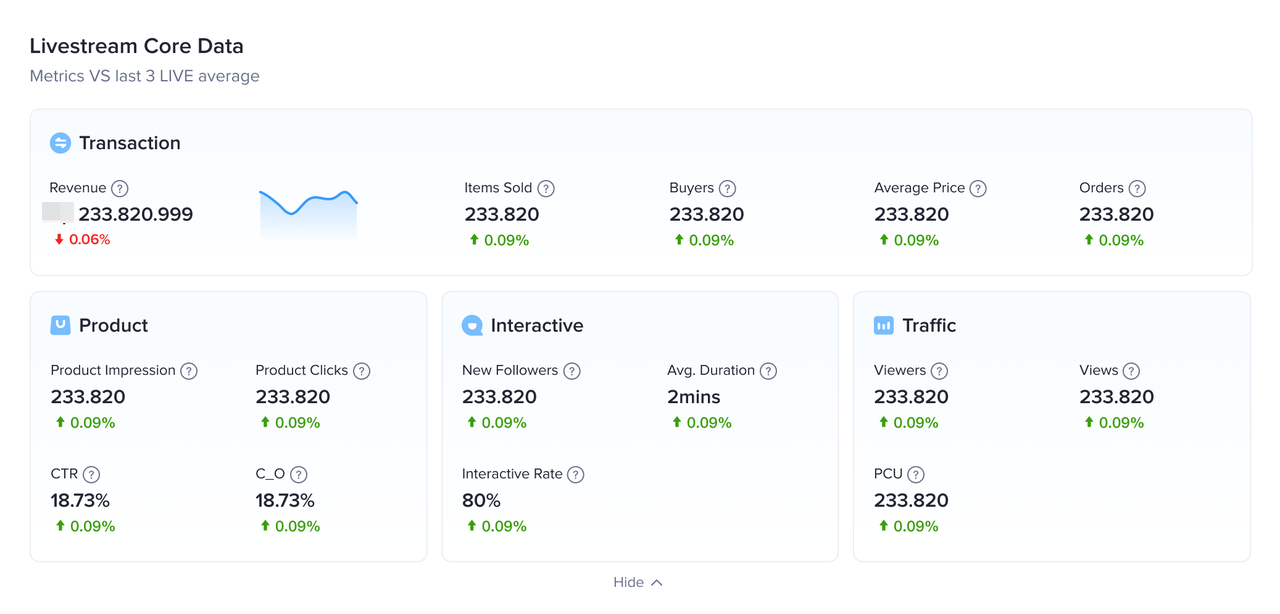Image resolution: width=1280 pixels, height=614 pixels.
Task: Click the Views help icon
Action: (x=1131, y=371)
